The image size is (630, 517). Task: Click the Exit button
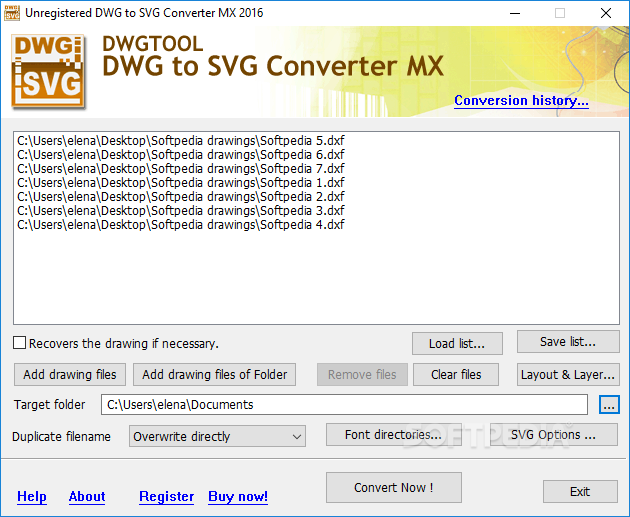[580, 491]
